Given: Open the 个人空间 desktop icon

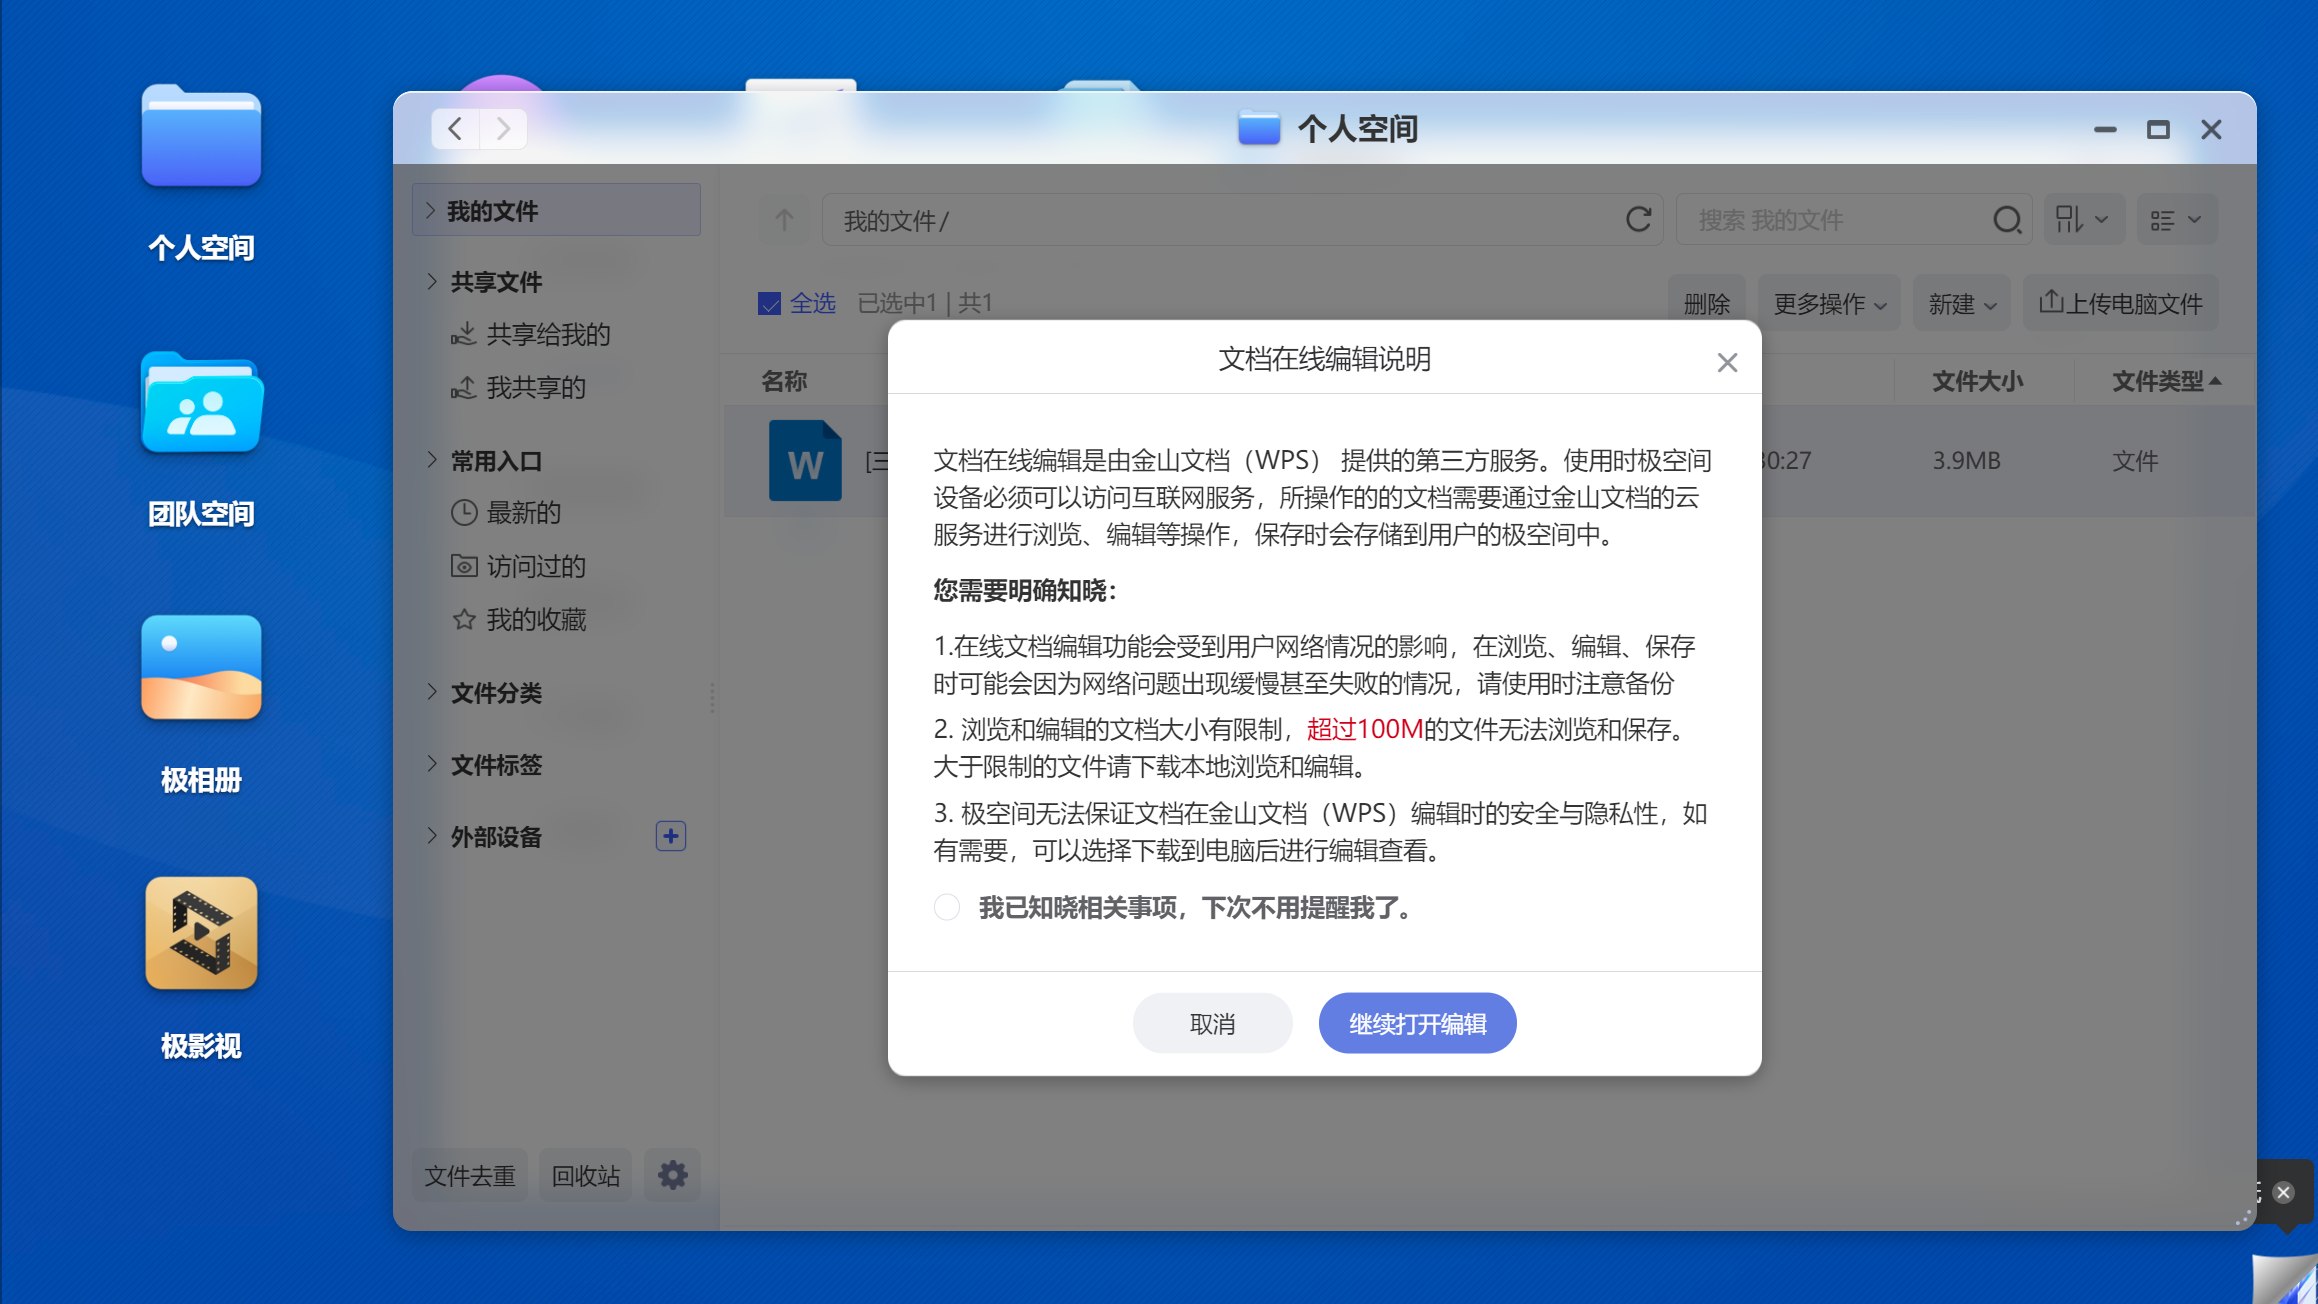Looking at the screenshot, I should [201, 136].
